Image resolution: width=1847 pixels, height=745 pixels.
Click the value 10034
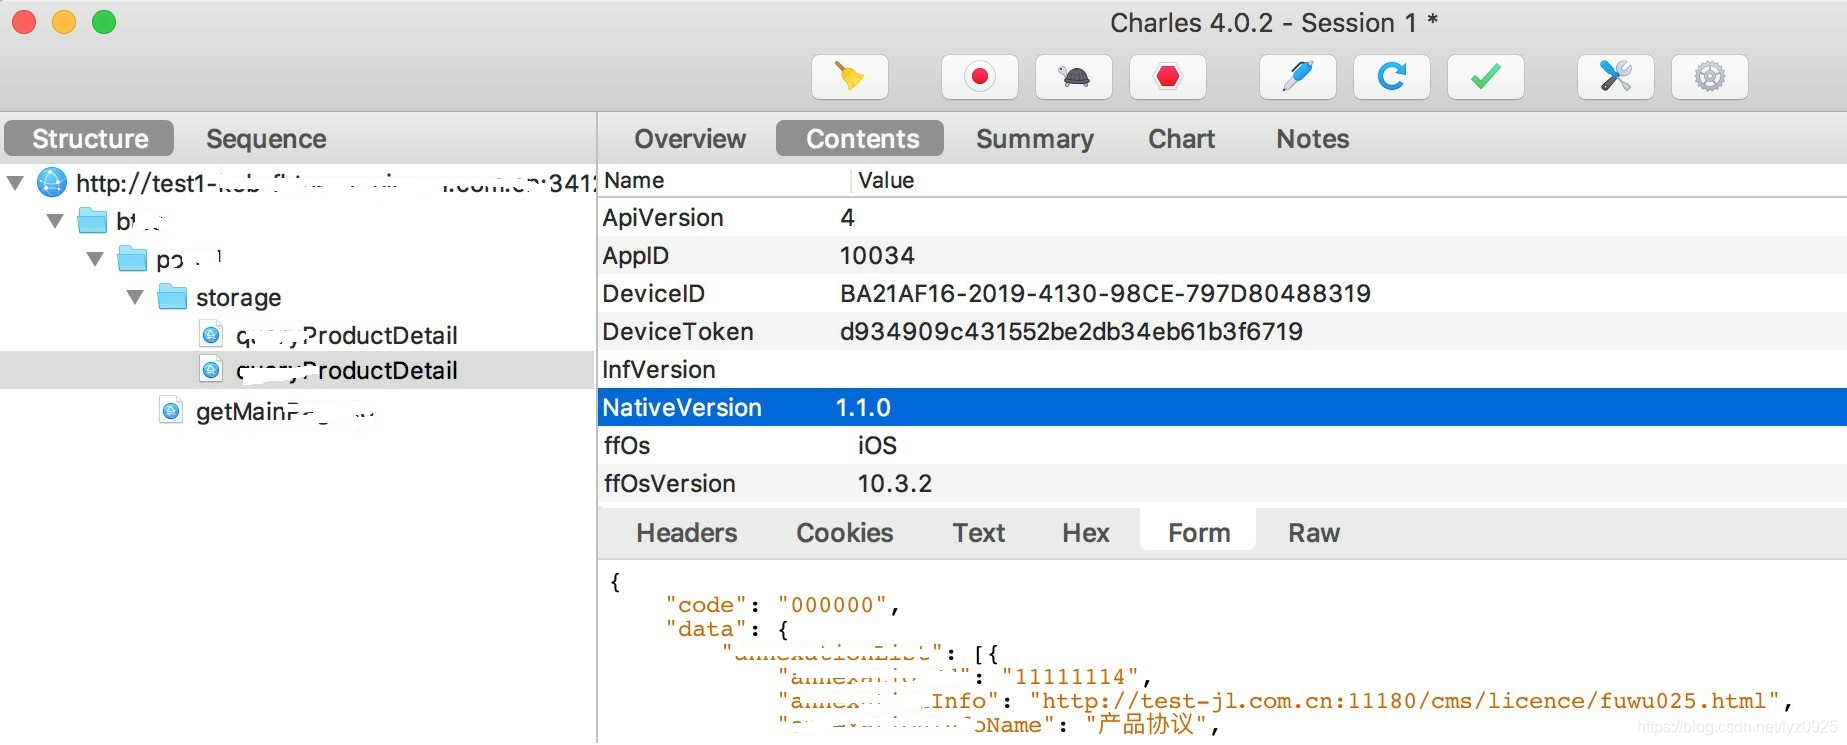[877, 255]
